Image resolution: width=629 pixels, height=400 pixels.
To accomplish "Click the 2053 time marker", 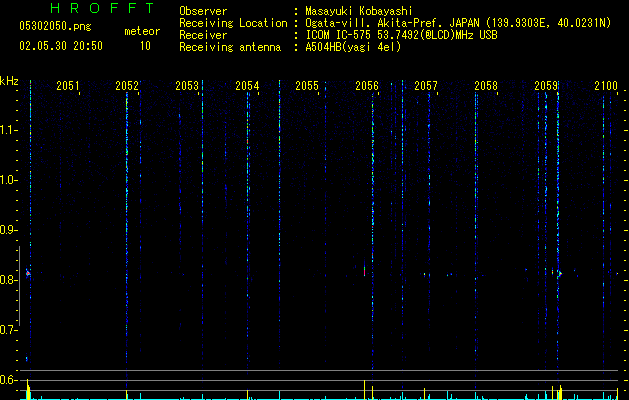I will click(187, 86).
